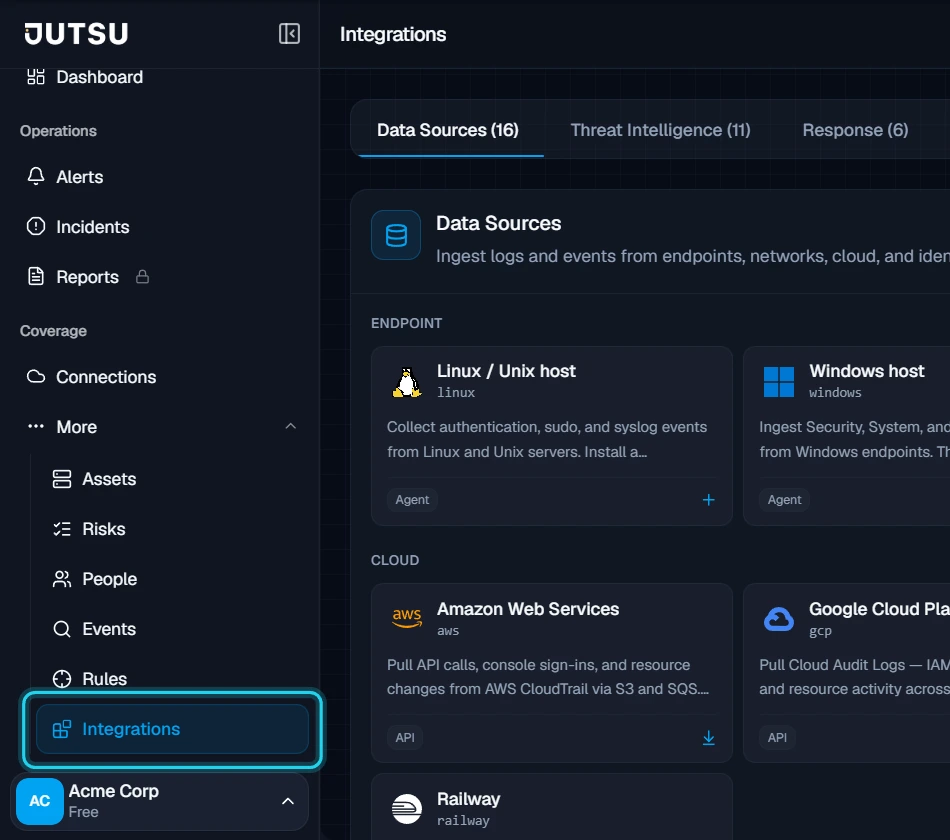This screenshot has width=950, height=840.
Task: Switch to Response (6) tab
Action: coord(855,130)
